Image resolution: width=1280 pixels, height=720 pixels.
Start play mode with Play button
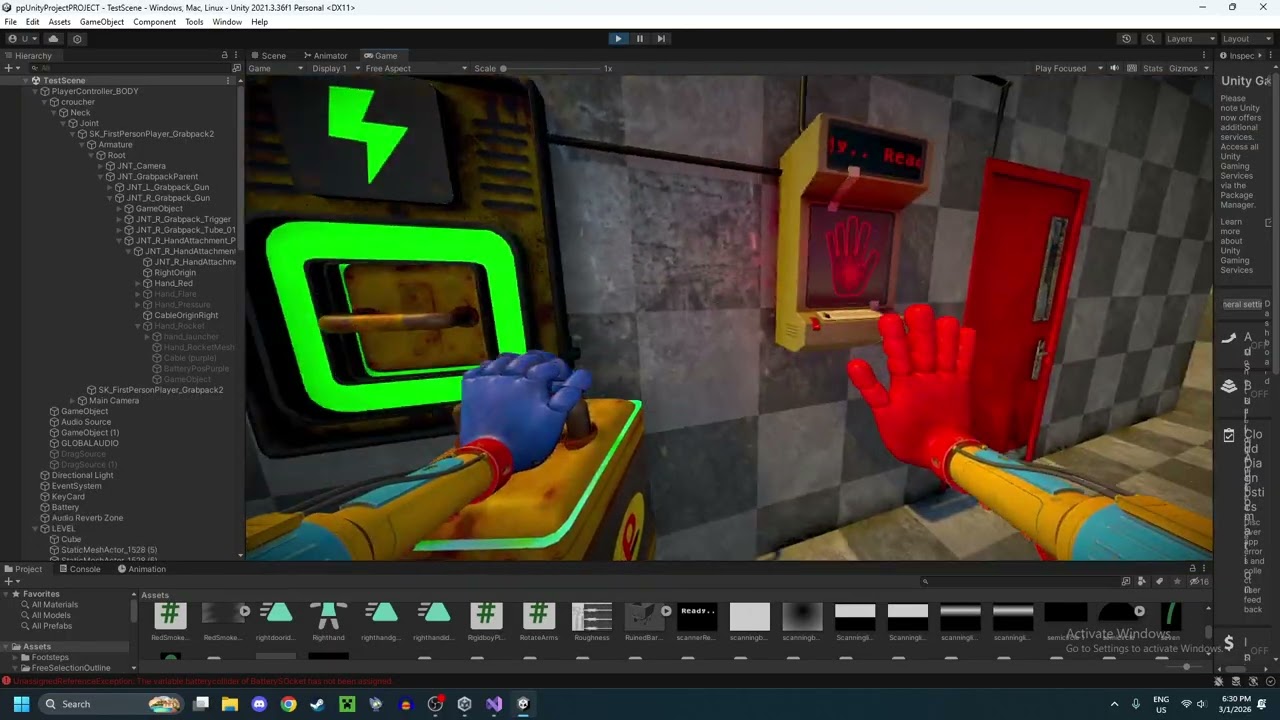(x=618, y=38)
